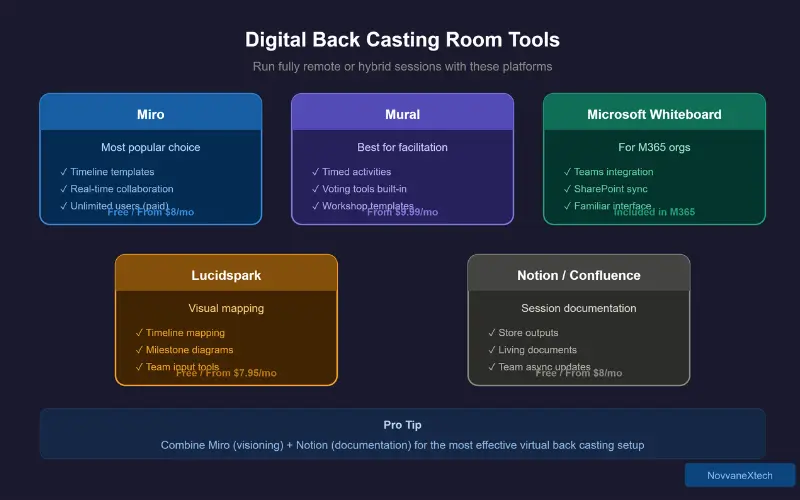Click 'For M365 orgs' text

click(x=655, y=147)
